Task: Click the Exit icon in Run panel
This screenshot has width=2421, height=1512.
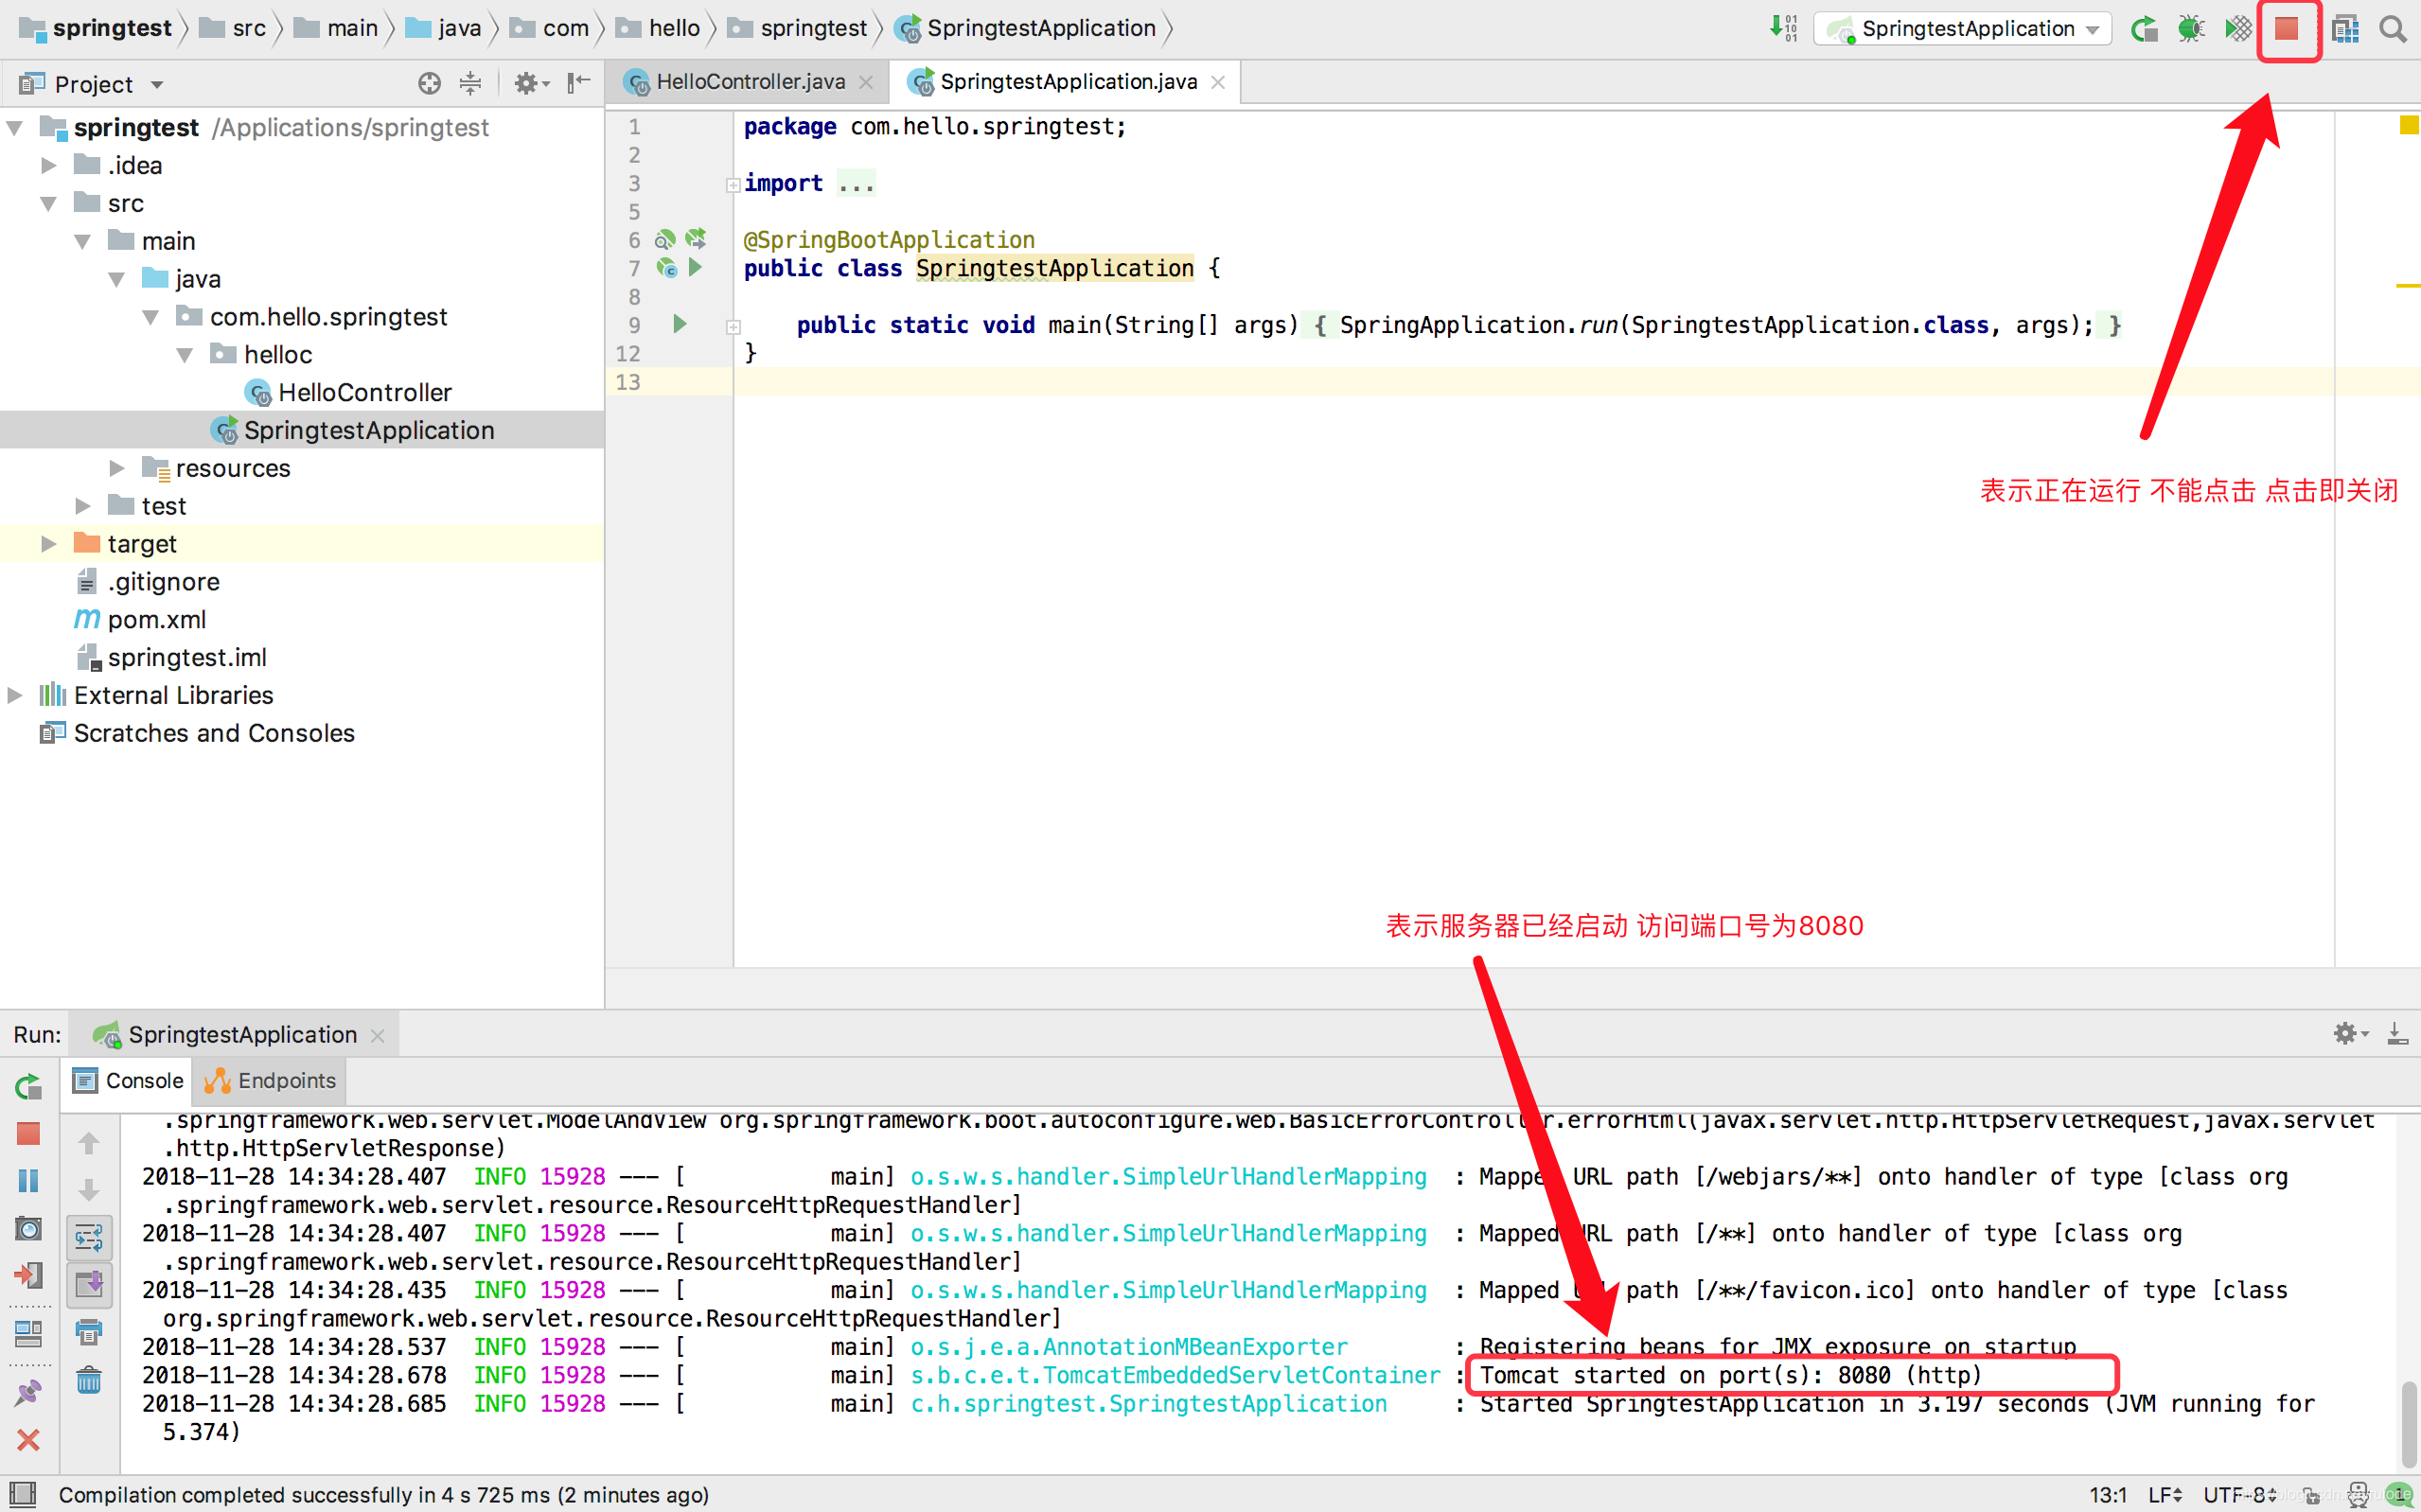Action: pos(28,1276)
